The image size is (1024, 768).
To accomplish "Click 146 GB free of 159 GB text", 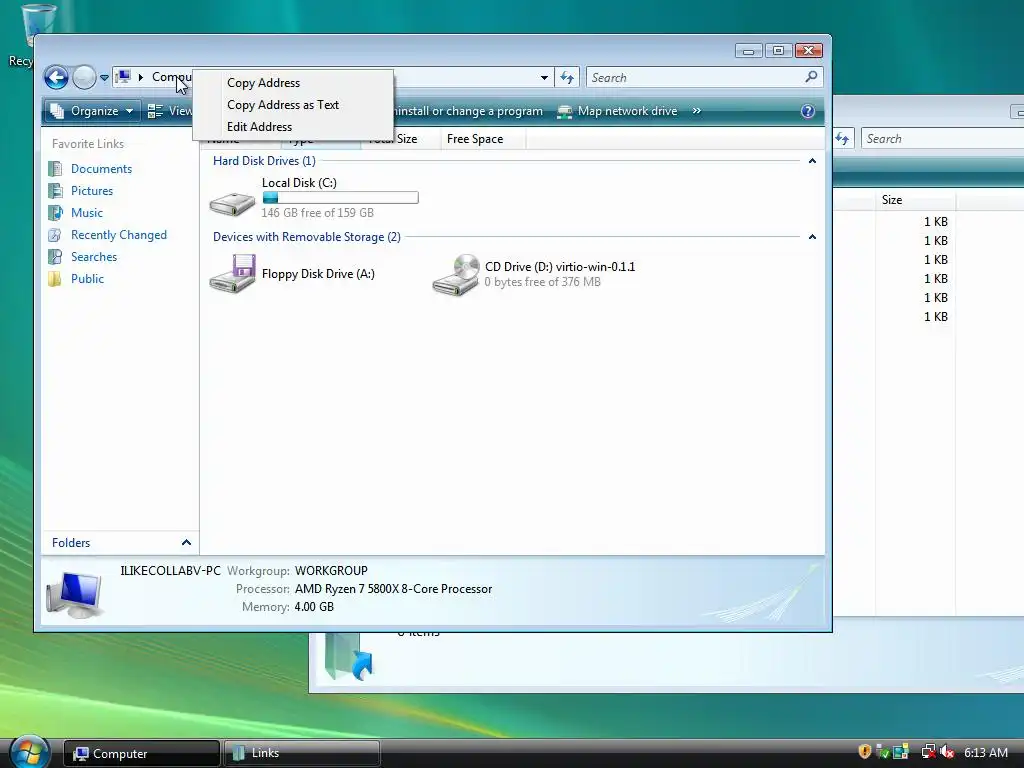I will coord(317,213).
